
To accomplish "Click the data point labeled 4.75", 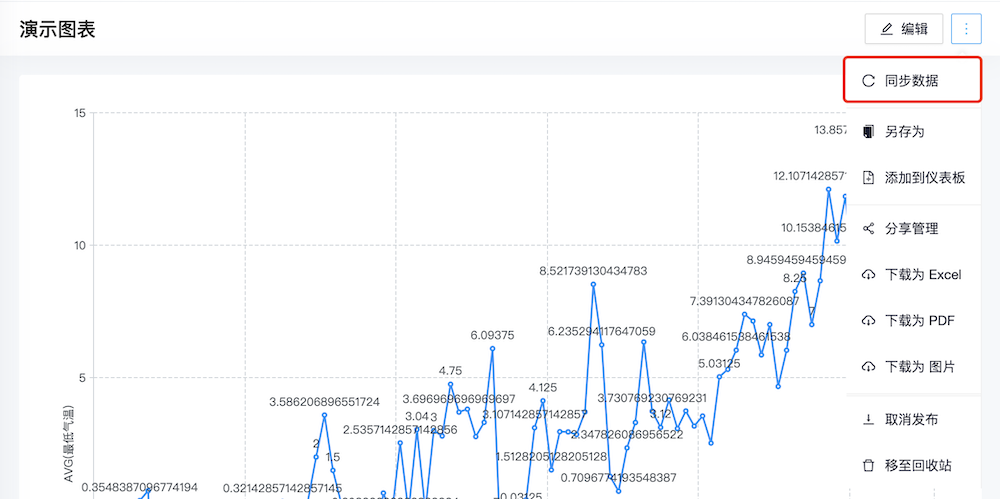I will click(450, 384).
